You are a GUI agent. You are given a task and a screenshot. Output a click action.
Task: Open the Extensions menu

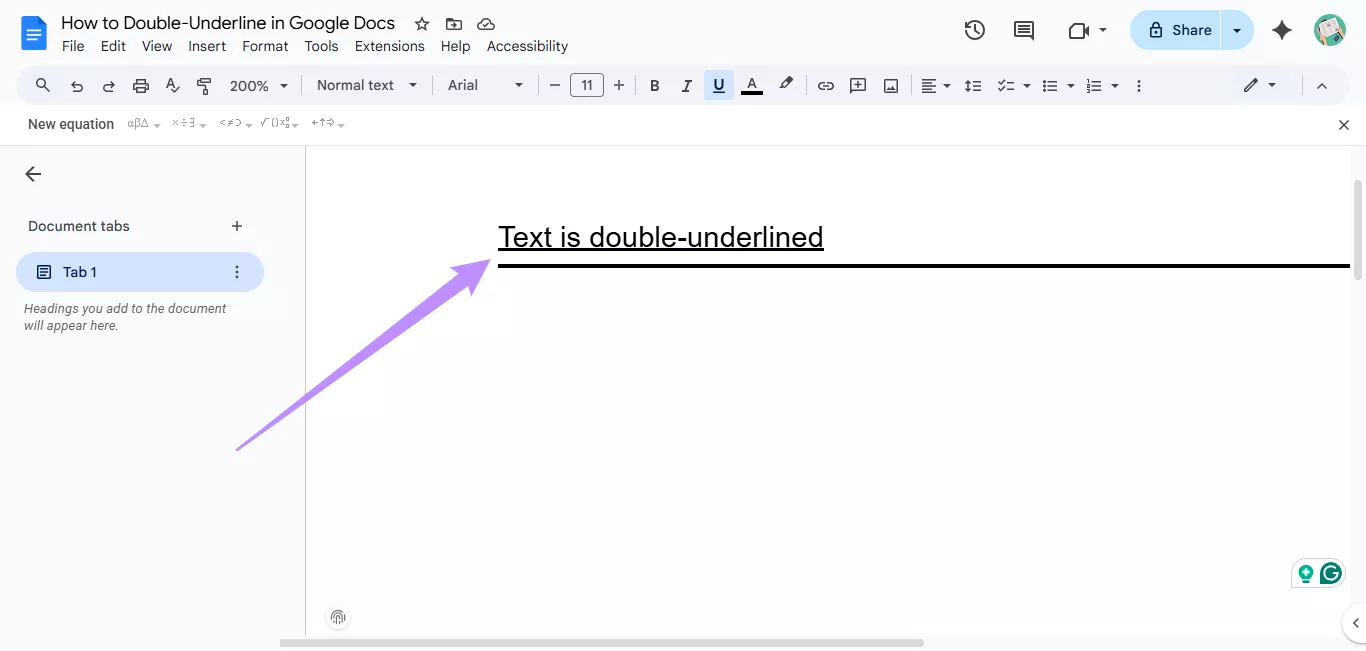(x=389, y=46)
